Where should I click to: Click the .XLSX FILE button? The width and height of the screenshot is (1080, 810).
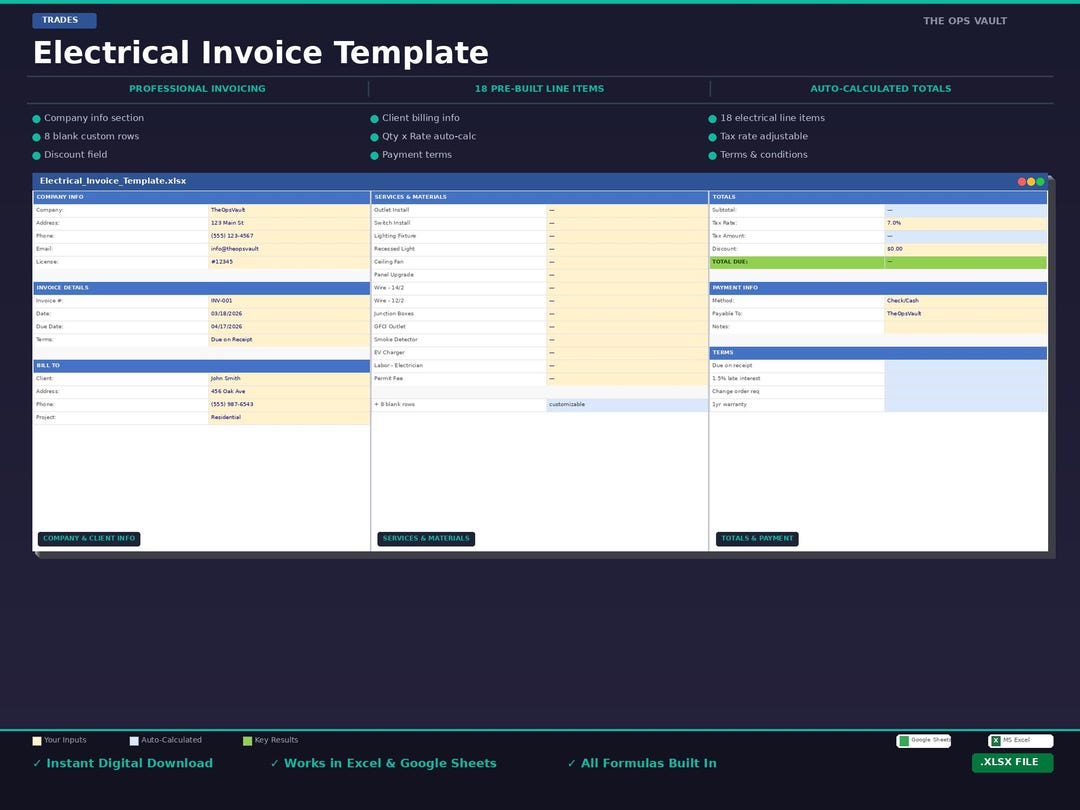[x=1012, y=762]
